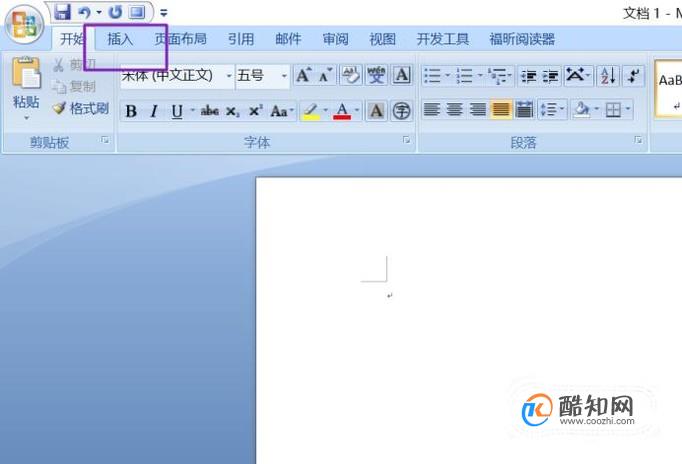
Task: Justify the paragraph text
Action: click(x=501, y=110)
